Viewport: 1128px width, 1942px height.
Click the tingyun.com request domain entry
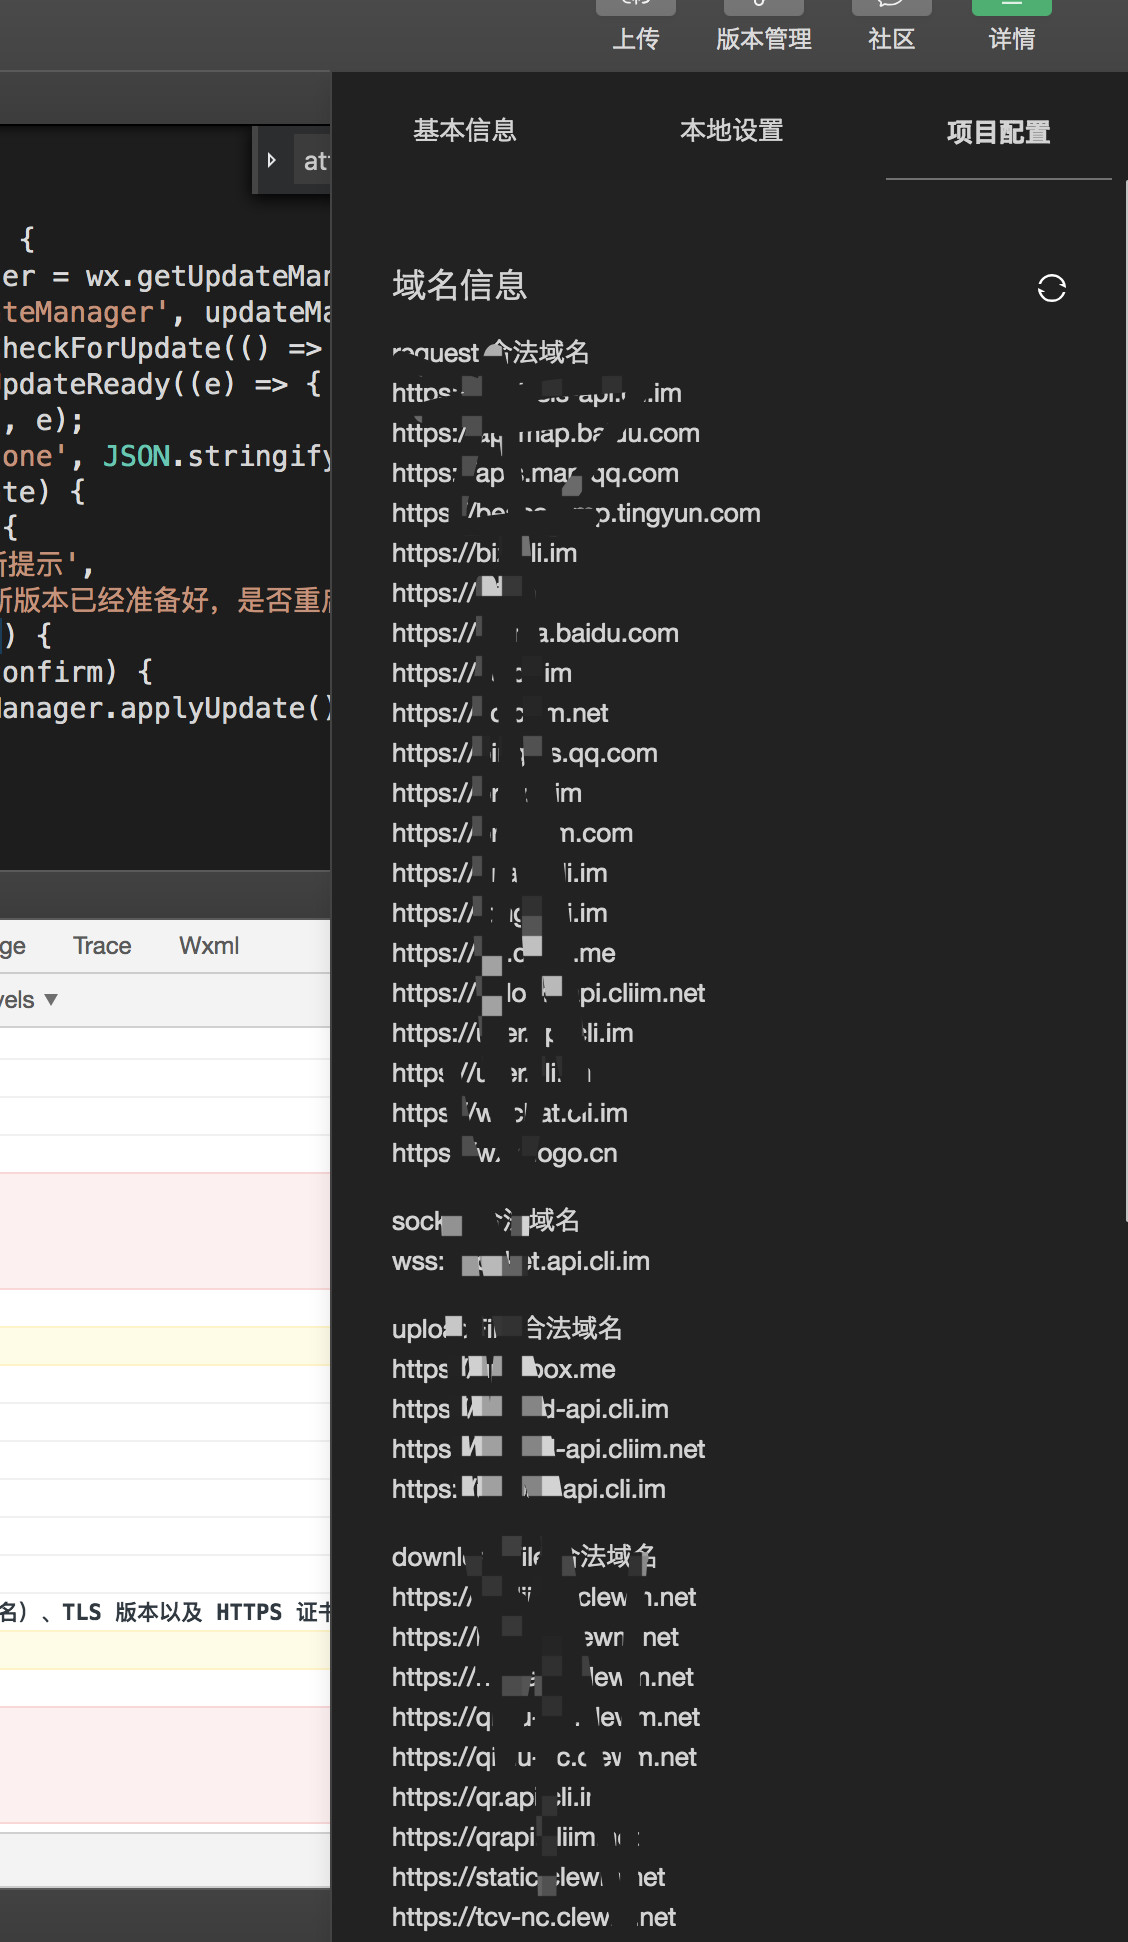tap(576, 513)
